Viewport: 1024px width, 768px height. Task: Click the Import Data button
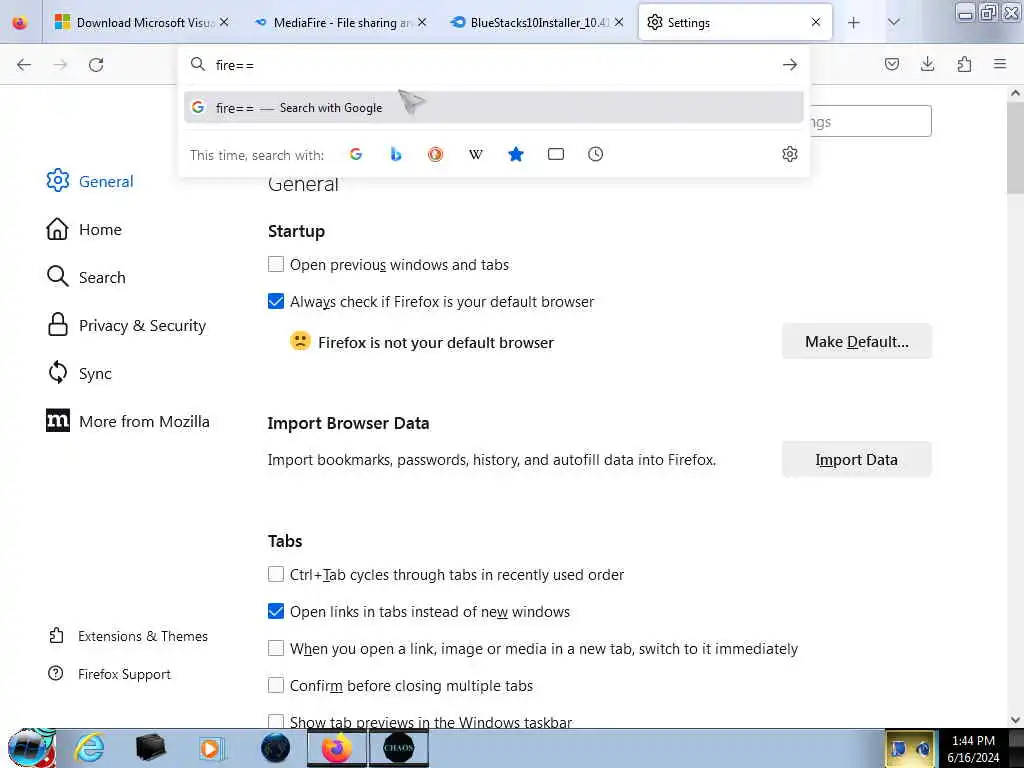856,460
